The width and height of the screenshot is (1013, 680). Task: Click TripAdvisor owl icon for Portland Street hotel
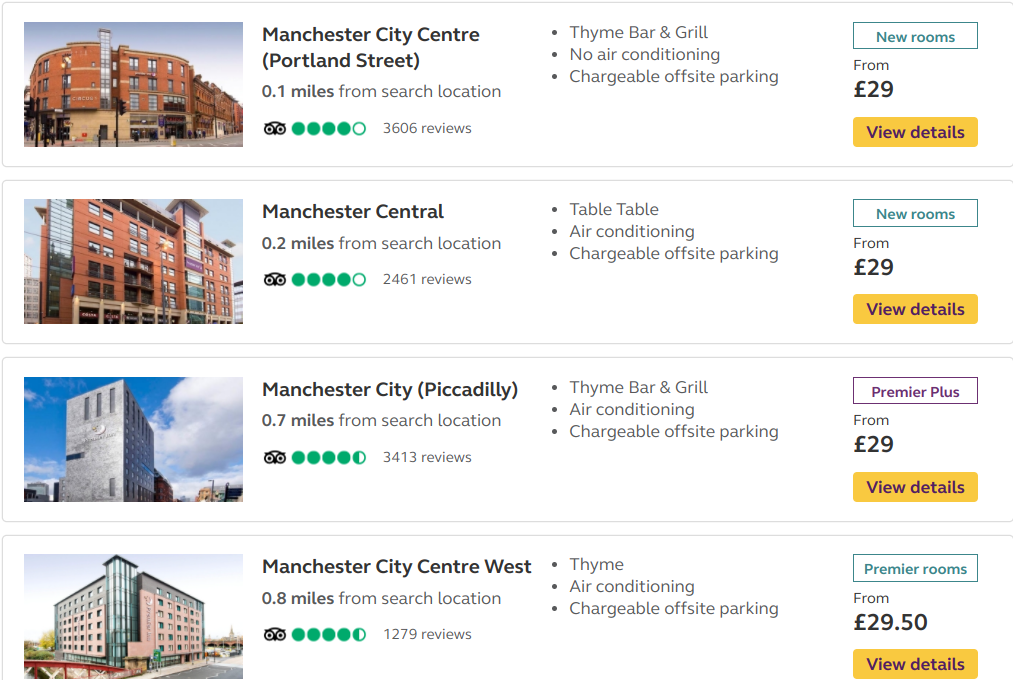274,128
